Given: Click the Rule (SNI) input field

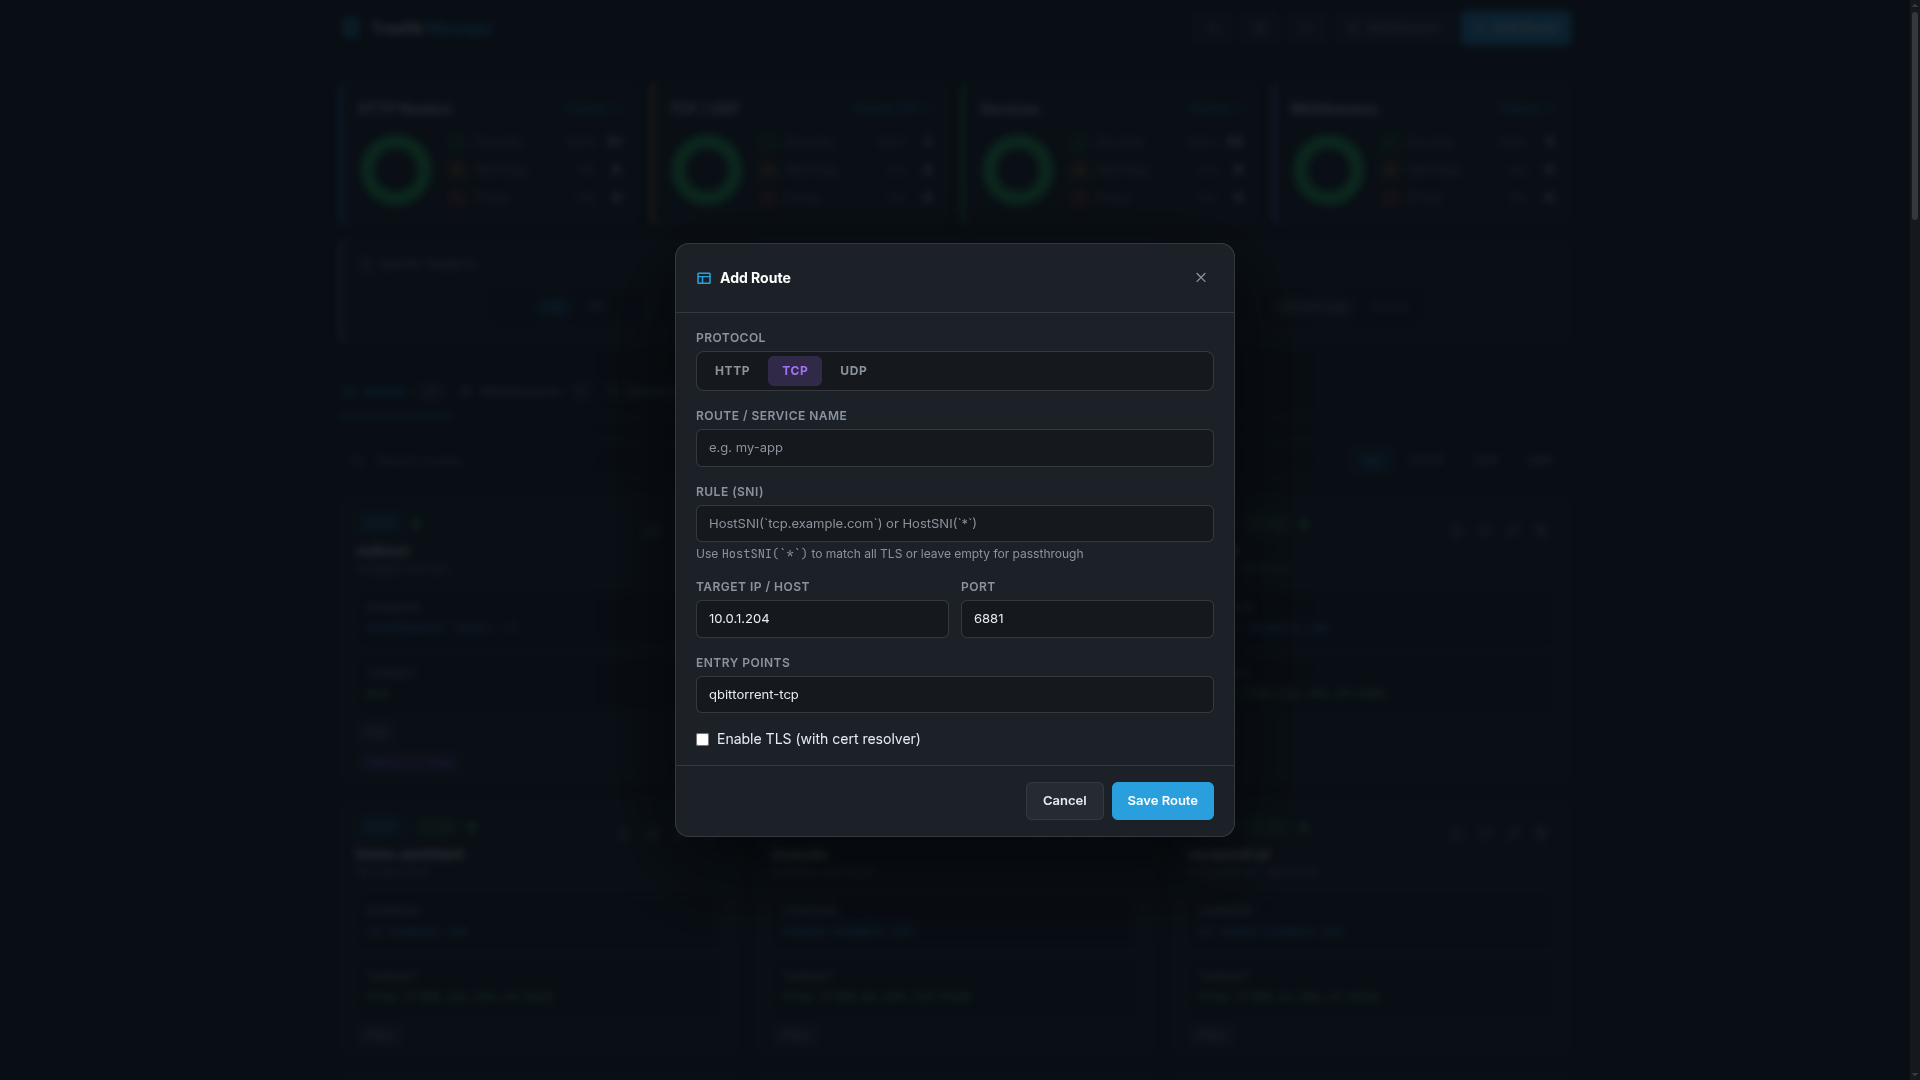Looking at the screenshot, I should [x=954, y=523].
